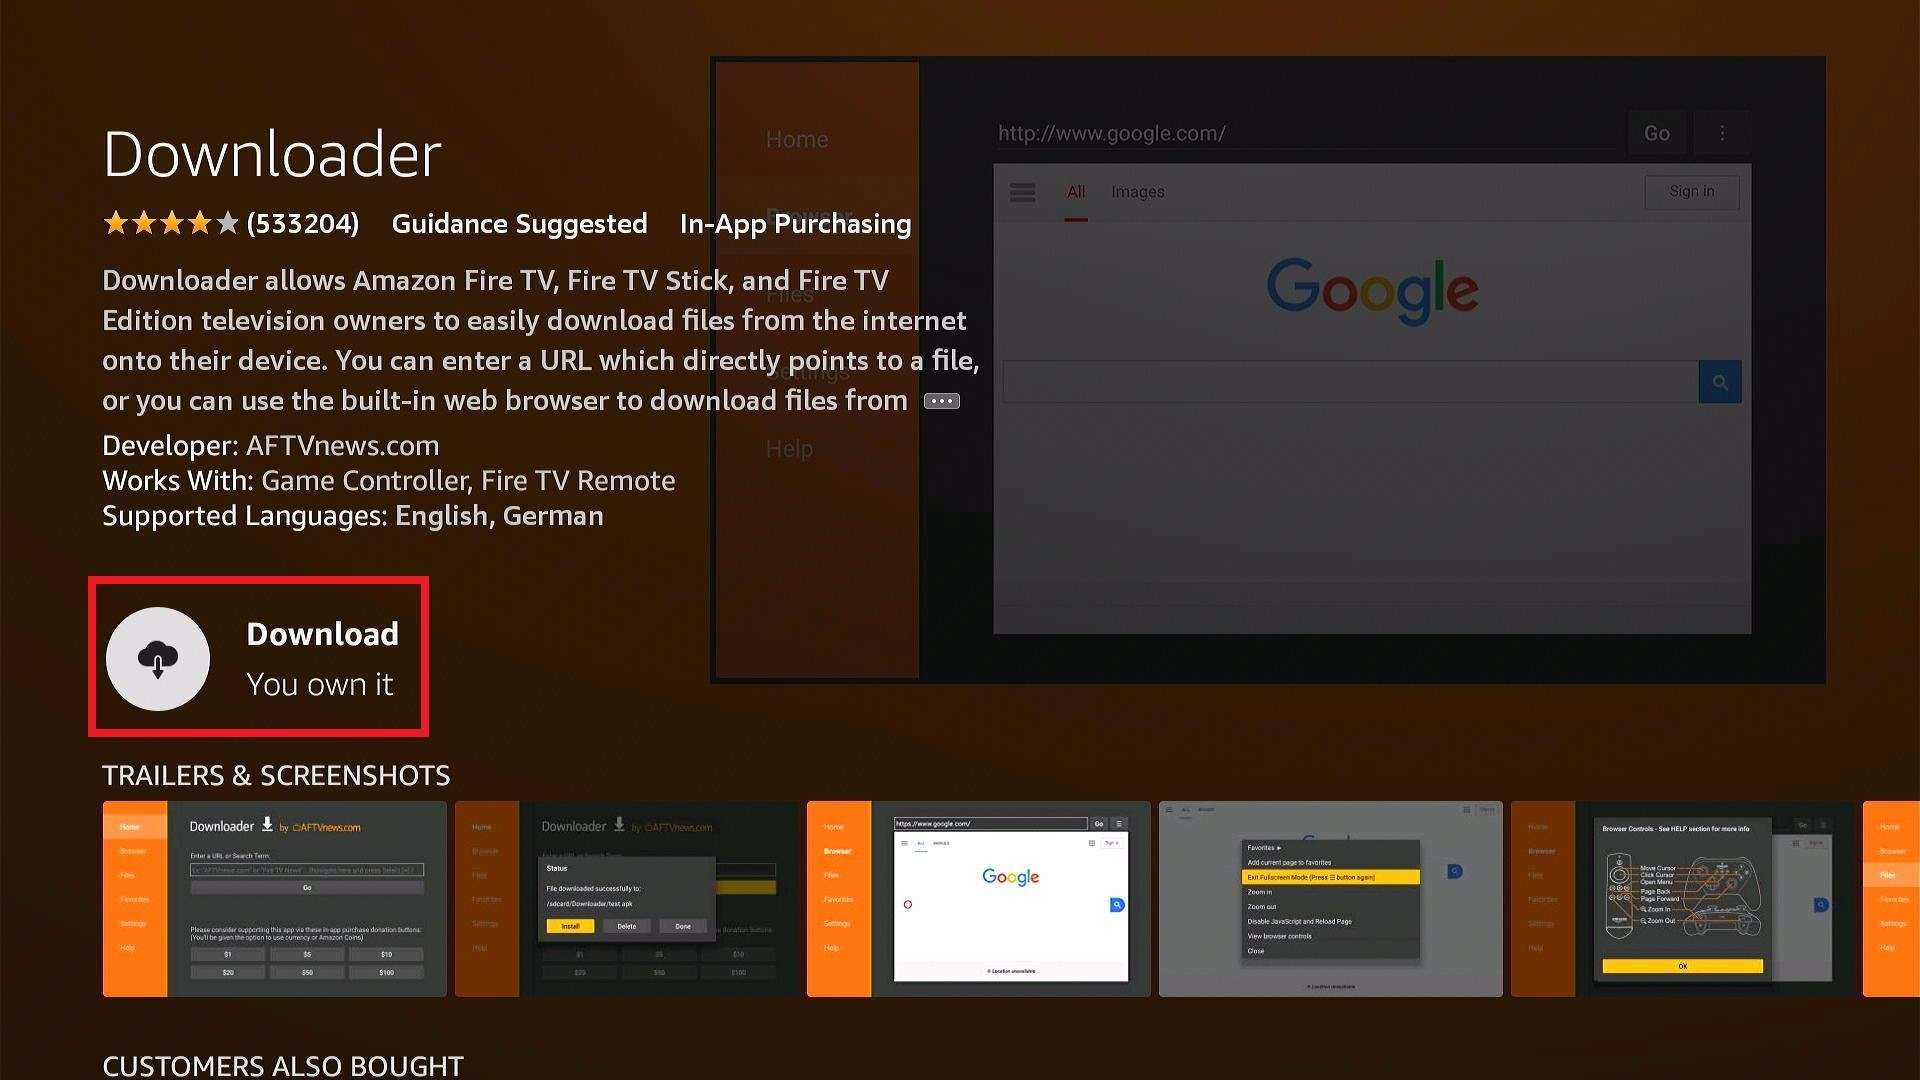Click the cloud download icon

coord(158,659)
